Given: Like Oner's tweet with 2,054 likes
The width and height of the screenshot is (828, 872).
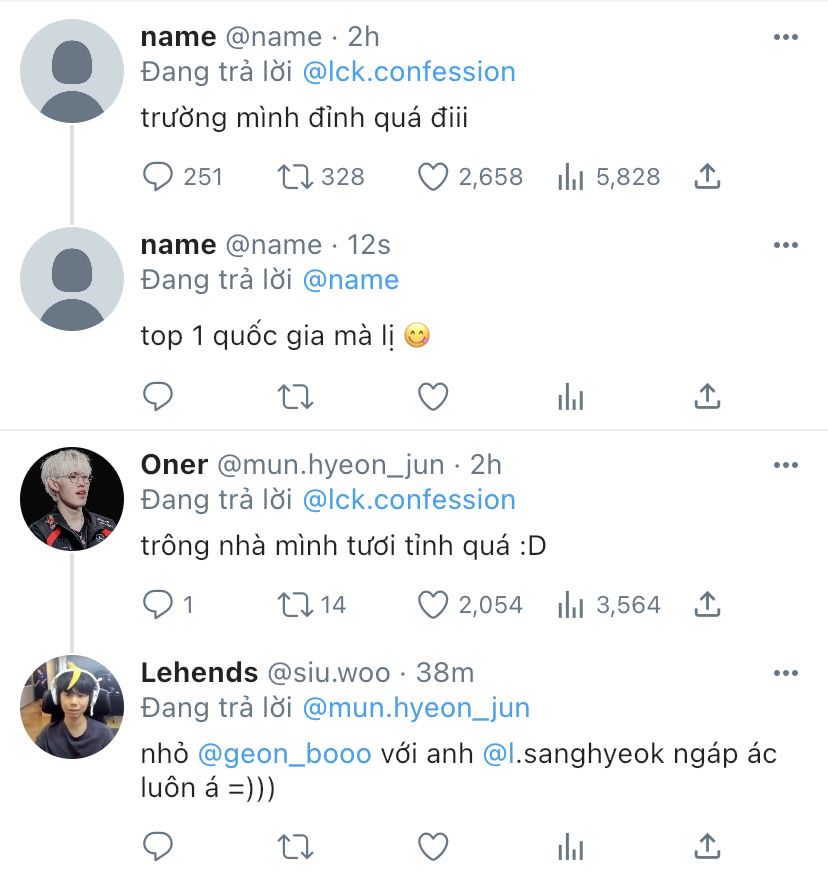Looking at the screenshot, I should pos(432,604).
